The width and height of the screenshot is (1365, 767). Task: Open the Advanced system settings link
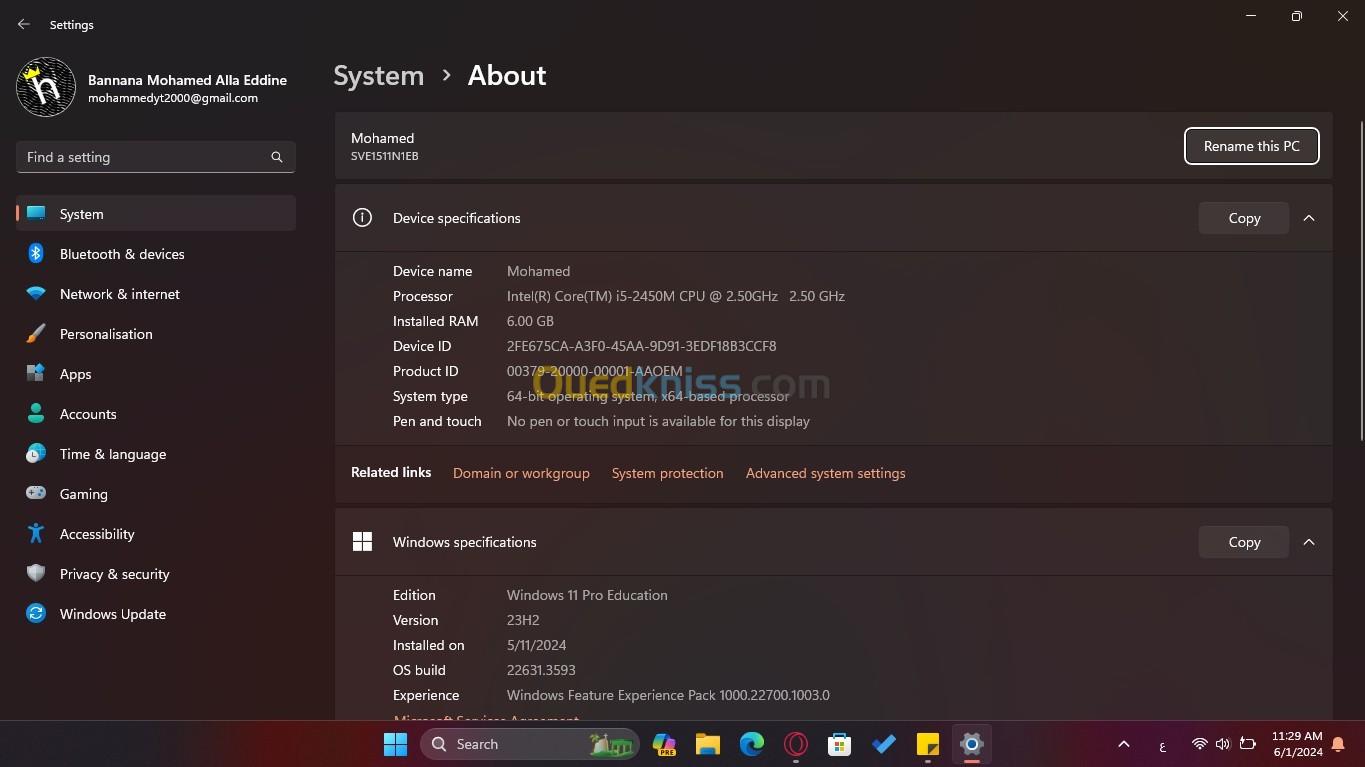(825, 473)
